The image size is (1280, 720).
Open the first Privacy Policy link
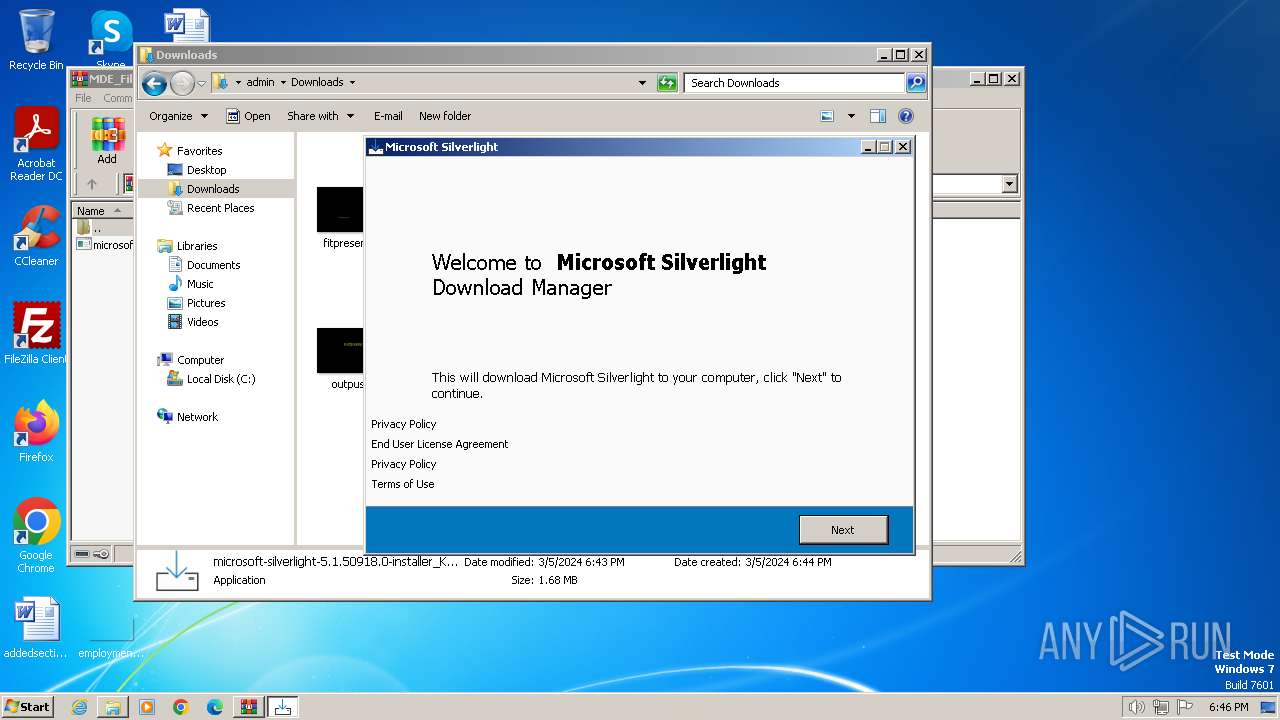click(x=404, y=424)
